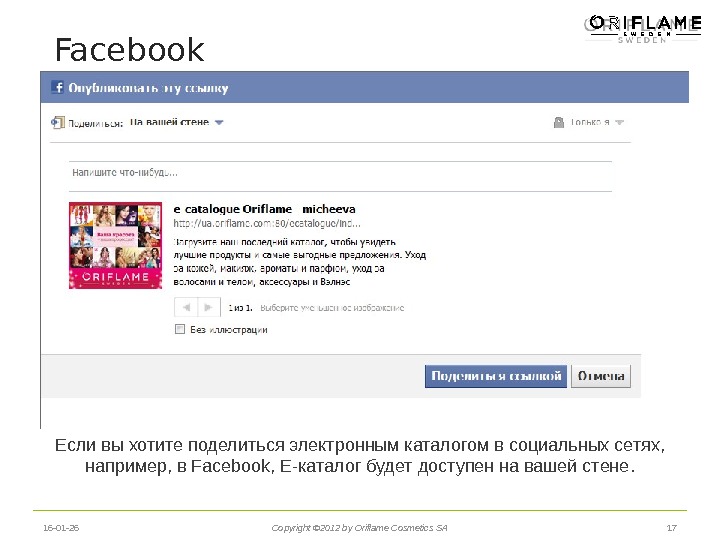
Task: Click the 'Напишите что-нибудь' text field
Action: pyautogui.click(x=340, y=176)
